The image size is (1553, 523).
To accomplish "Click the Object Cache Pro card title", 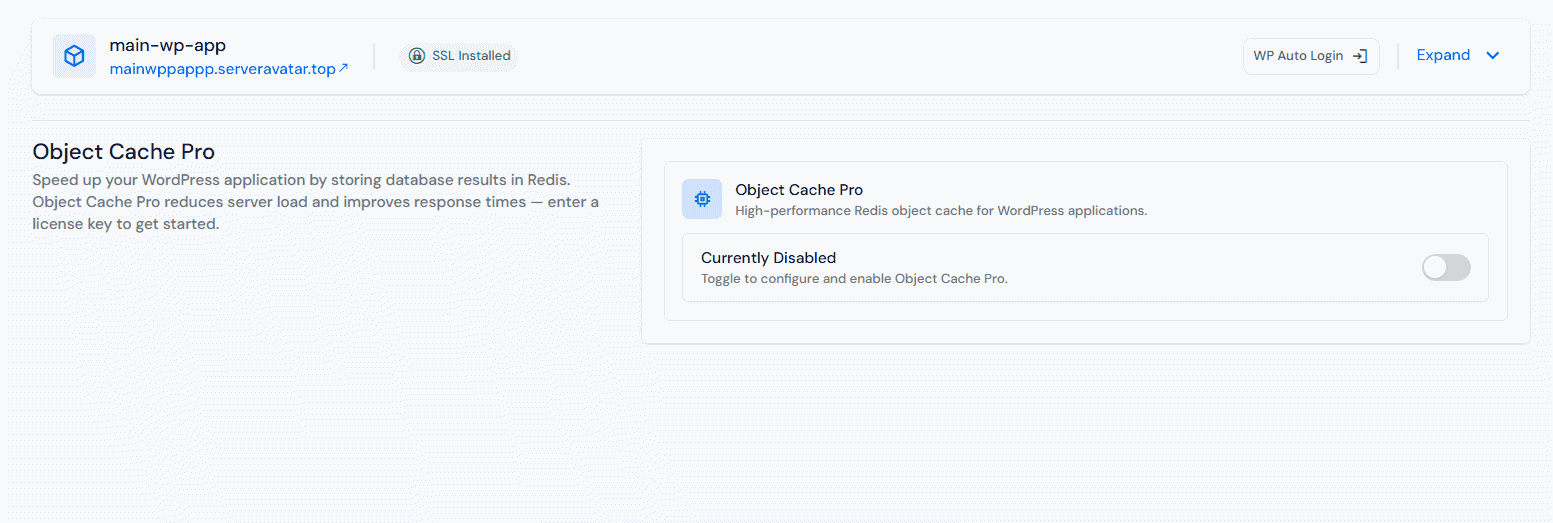I will coord(799,190).
